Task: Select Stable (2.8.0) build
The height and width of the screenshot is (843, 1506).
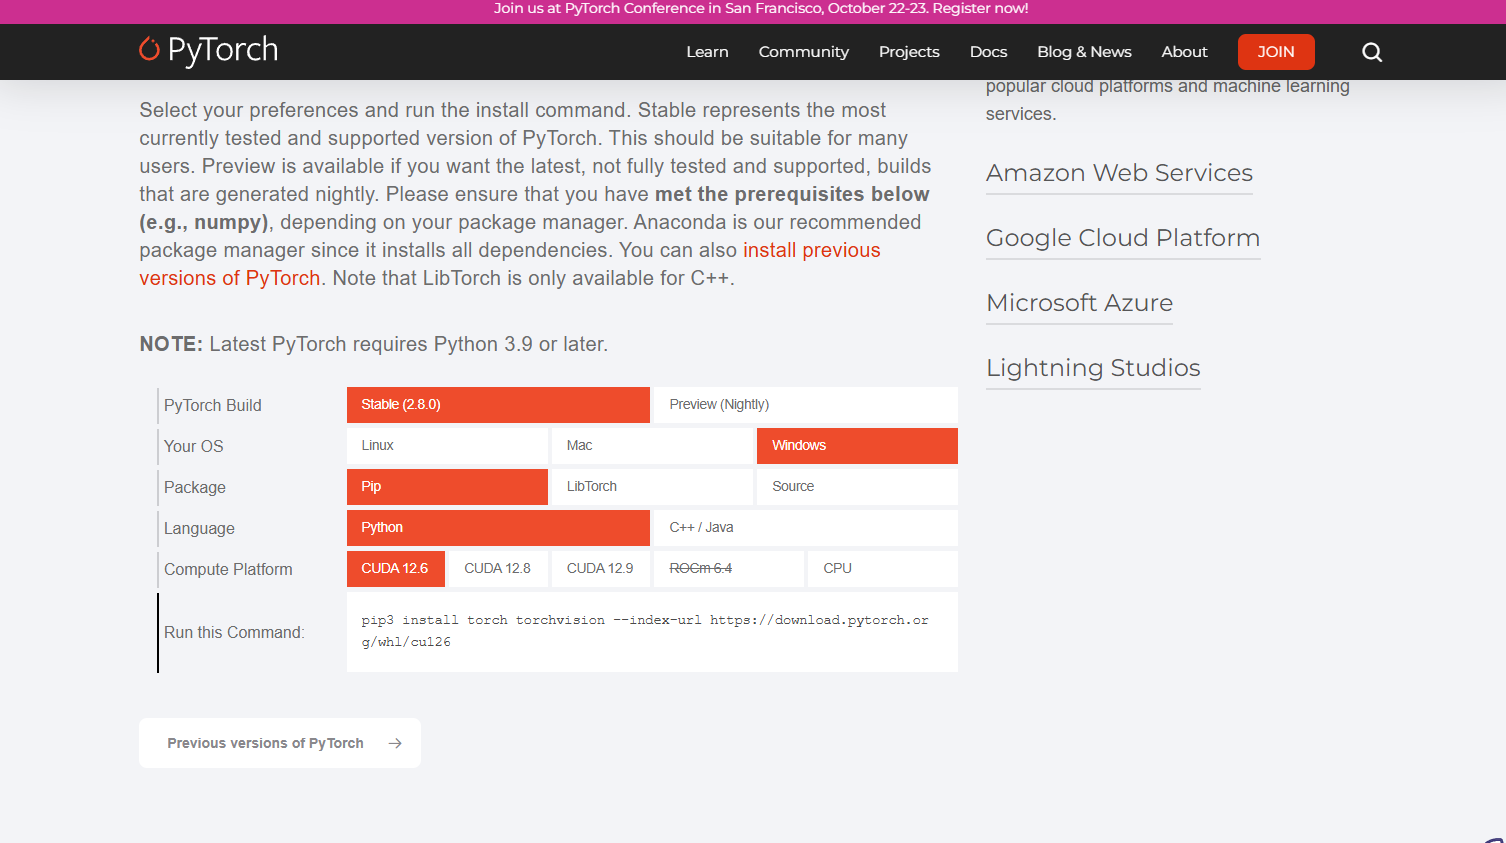Action: (498, 405)
